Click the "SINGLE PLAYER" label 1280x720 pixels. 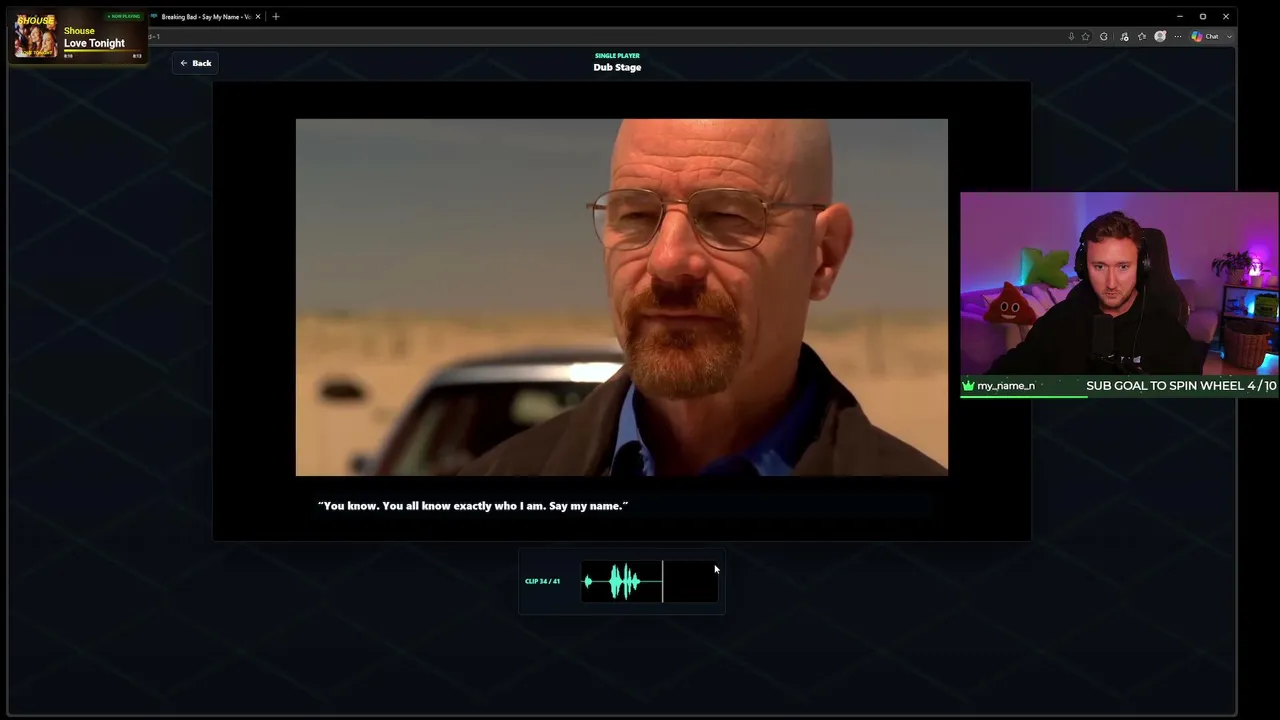point(617,56)
